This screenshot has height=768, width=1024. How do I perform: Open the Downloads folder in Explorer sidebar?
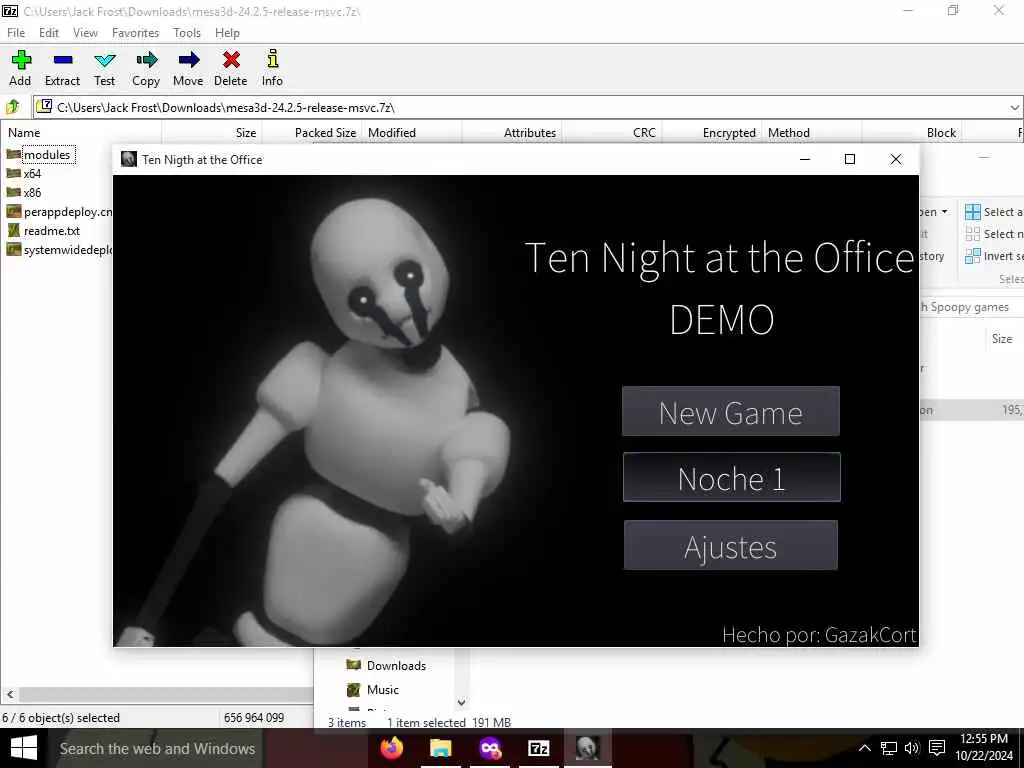386,665
